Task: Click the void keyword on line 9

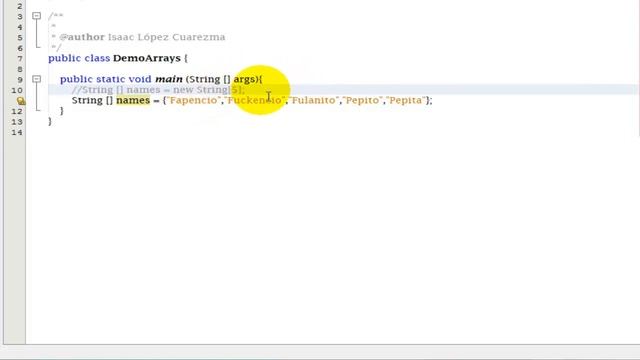Action: coord(140,79)
